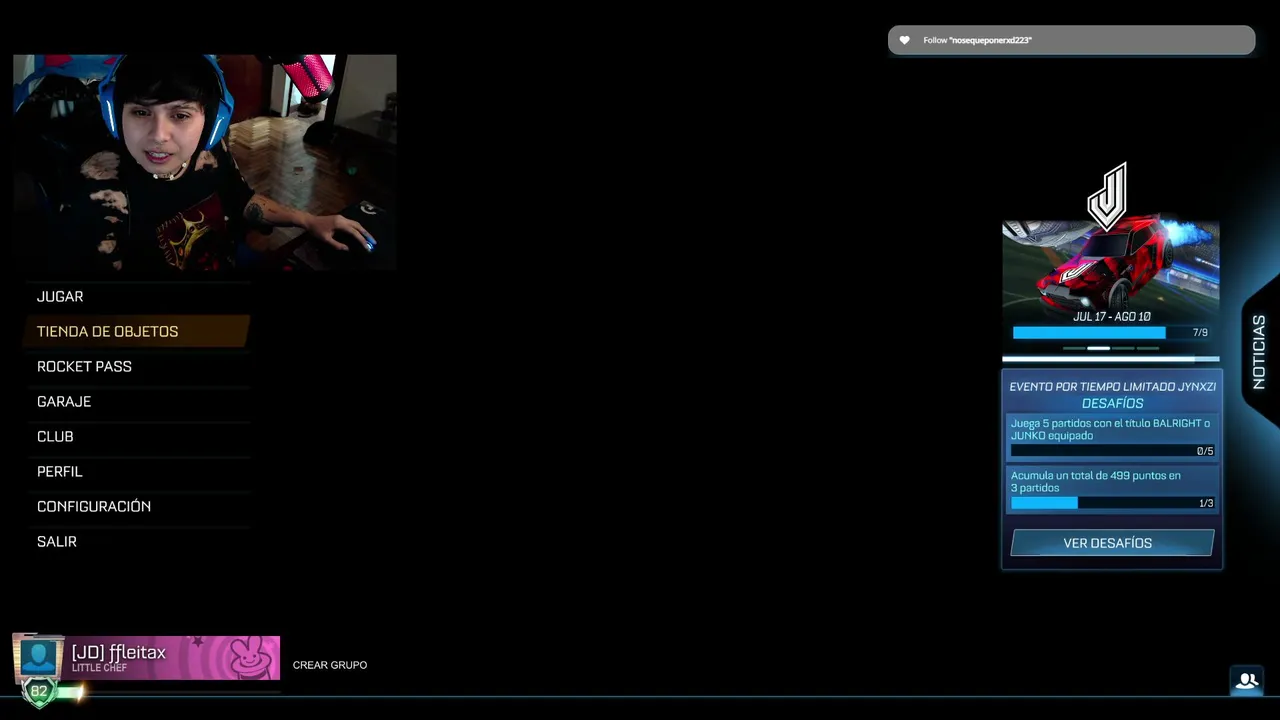1280x720 pixels.
Task: Click the 1/3 challenge progress bar
Action: [1112, 503]
